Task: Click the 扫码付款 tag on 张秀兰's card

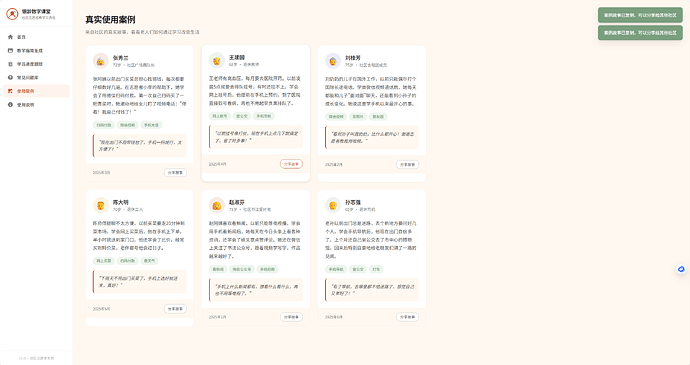Action: point(104,125)
